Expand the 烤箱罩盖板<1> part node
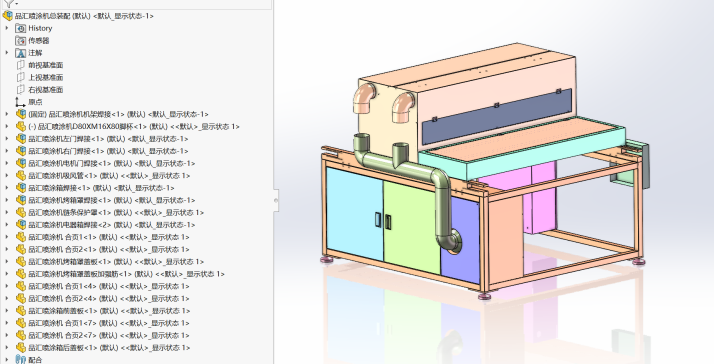Image resolution: width=714 pixels, height=364 pixels. point(7,262)
